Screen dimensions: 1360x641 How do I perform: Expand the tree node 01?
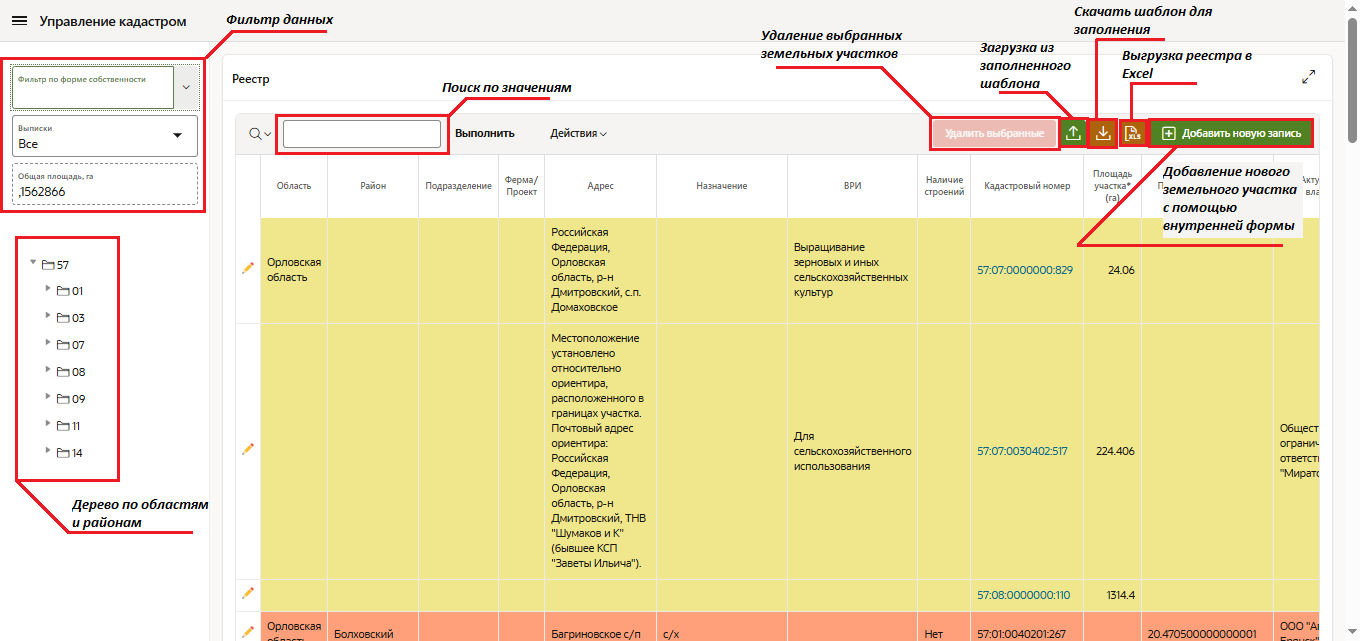47,290
